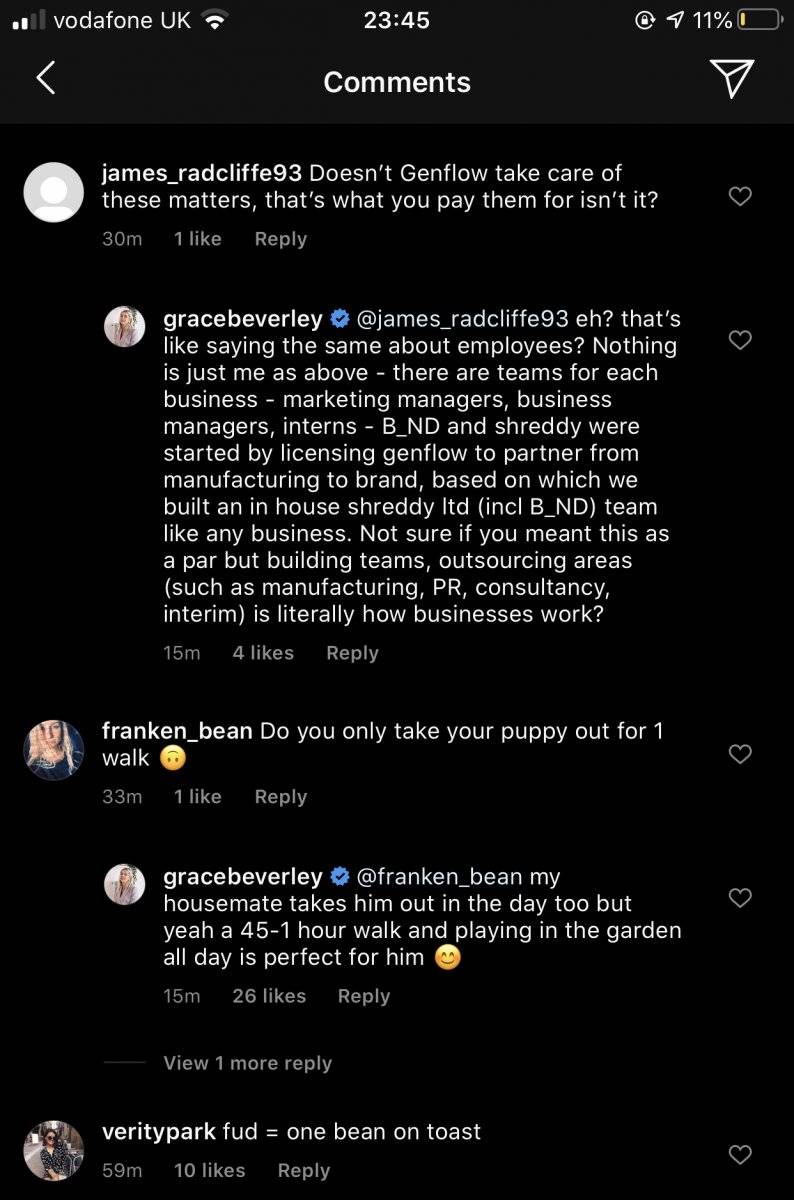This screenshot has width=794, height=1200.
Task: Expand View 1 more reply
Action: 247,1063
